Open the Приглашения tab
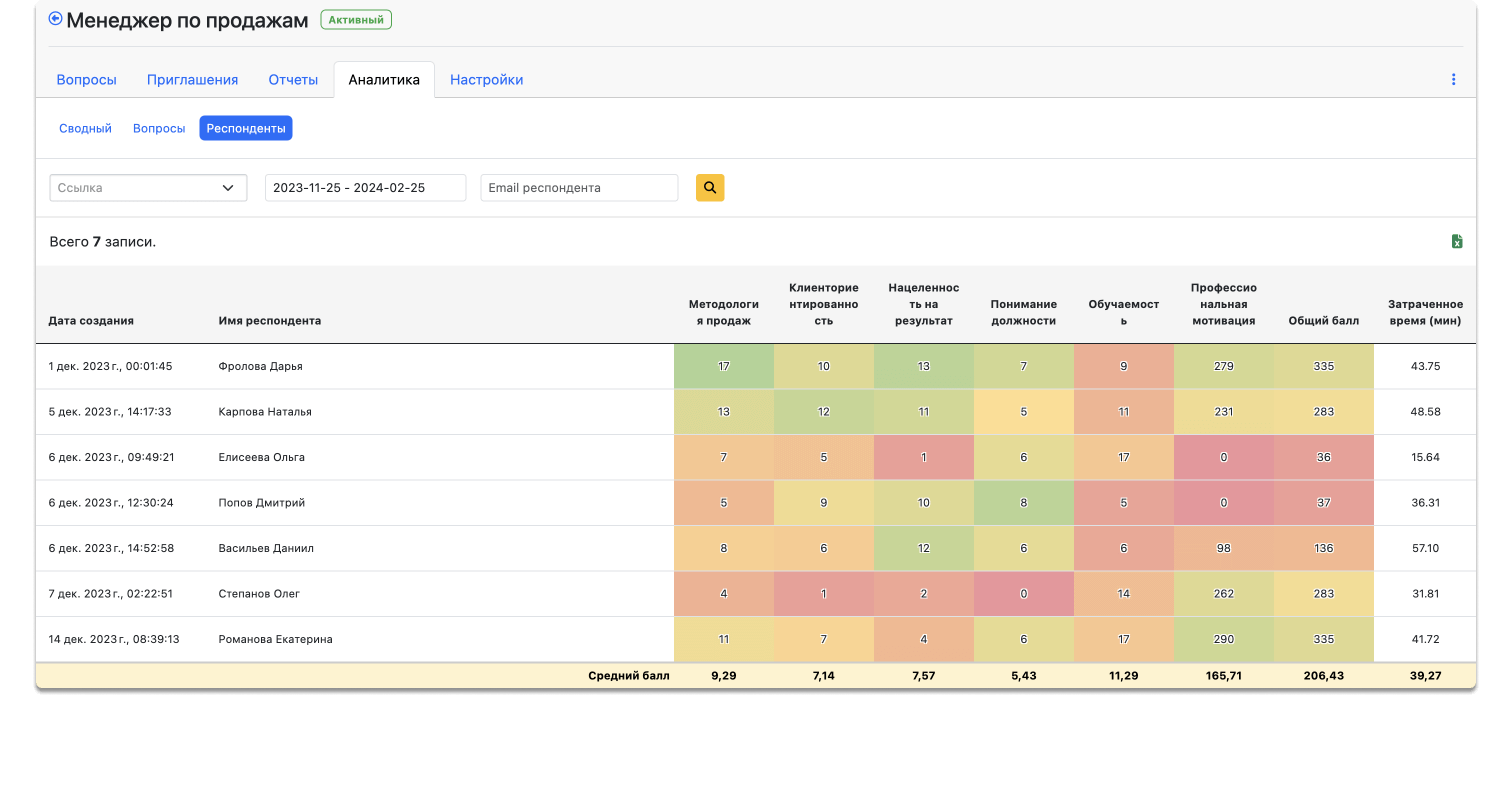The height and width of the screenshot is (788, 1512). pos(192,80)
